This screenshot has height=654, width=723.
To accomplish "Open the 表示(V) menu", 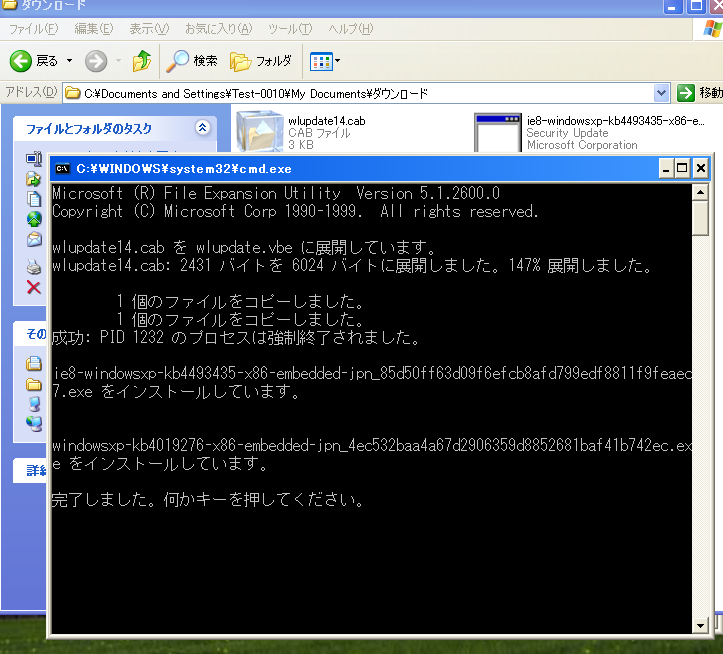I will (149, 29).
